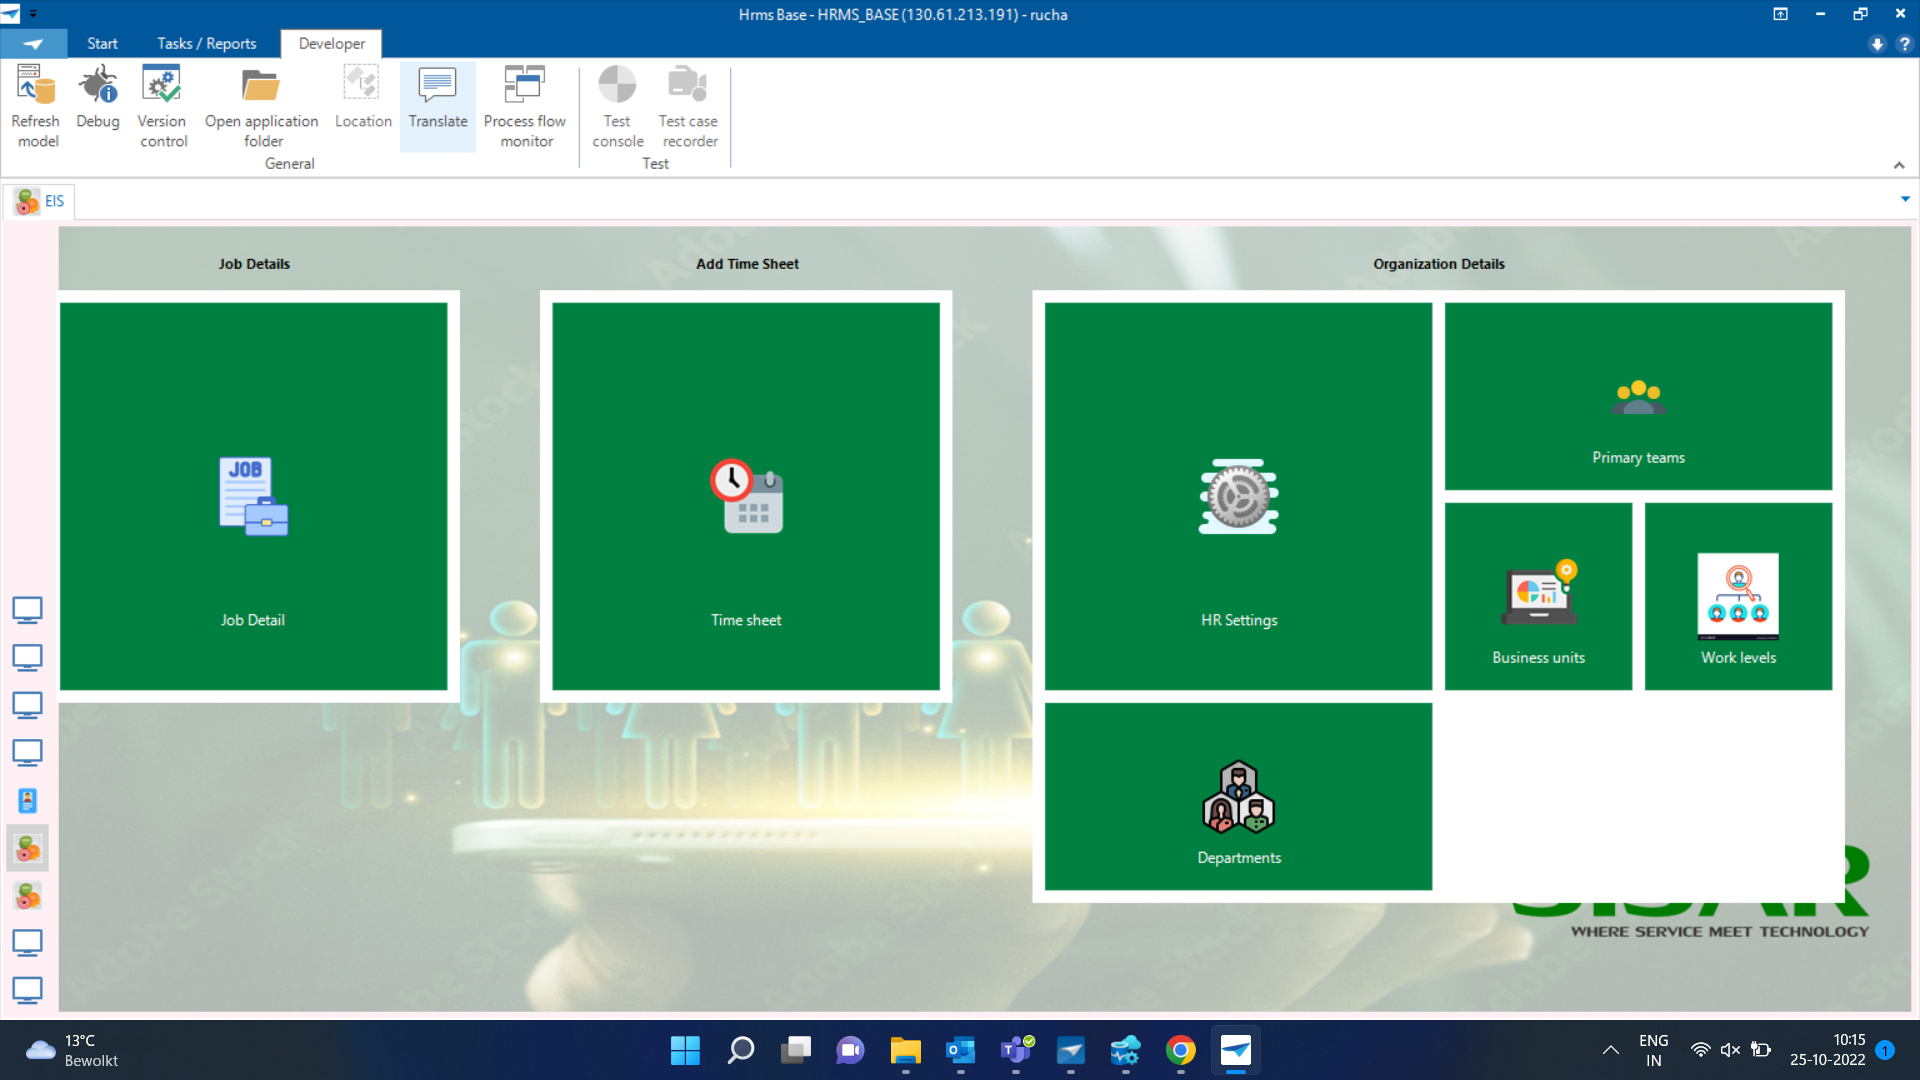
Task: Open the application file menu button
Action: coord(33,44)
